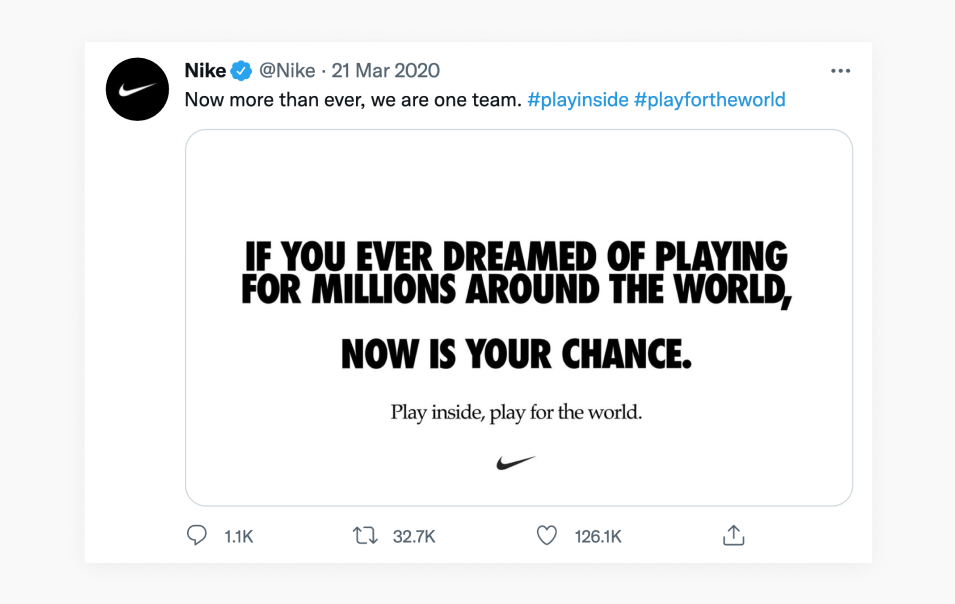This screenshot has height=604, width=955.
Task: Like the tweet with the heart icon
Action: (x=546, y=536)
